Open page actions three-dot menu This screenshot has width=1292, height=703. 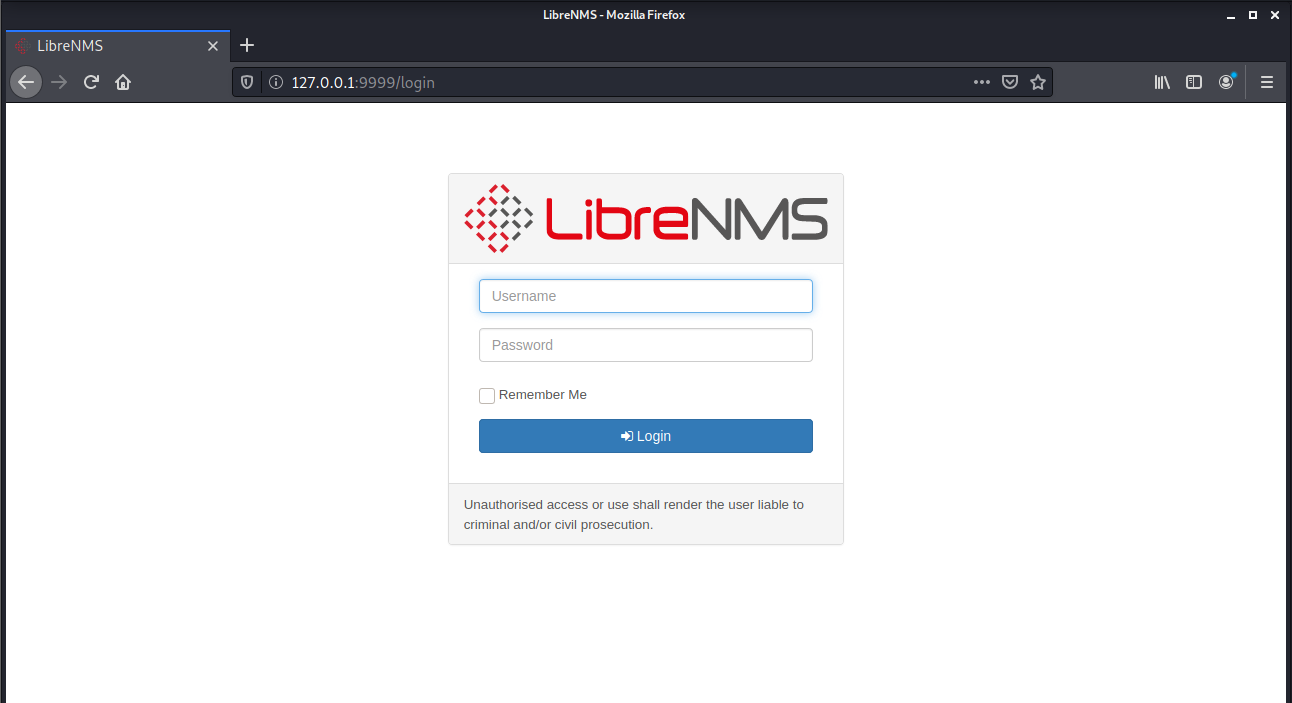click(982, 82)
